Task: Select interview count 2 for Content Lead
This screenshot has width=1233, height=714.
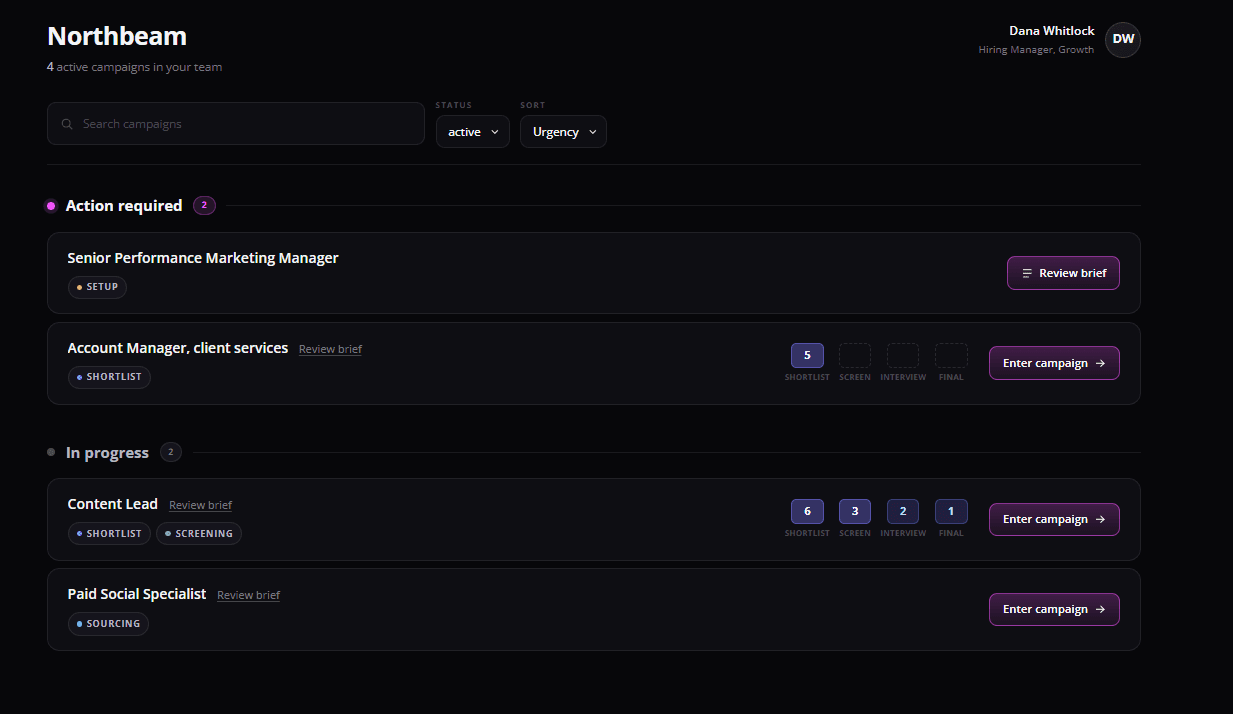Action: (903, 511)
